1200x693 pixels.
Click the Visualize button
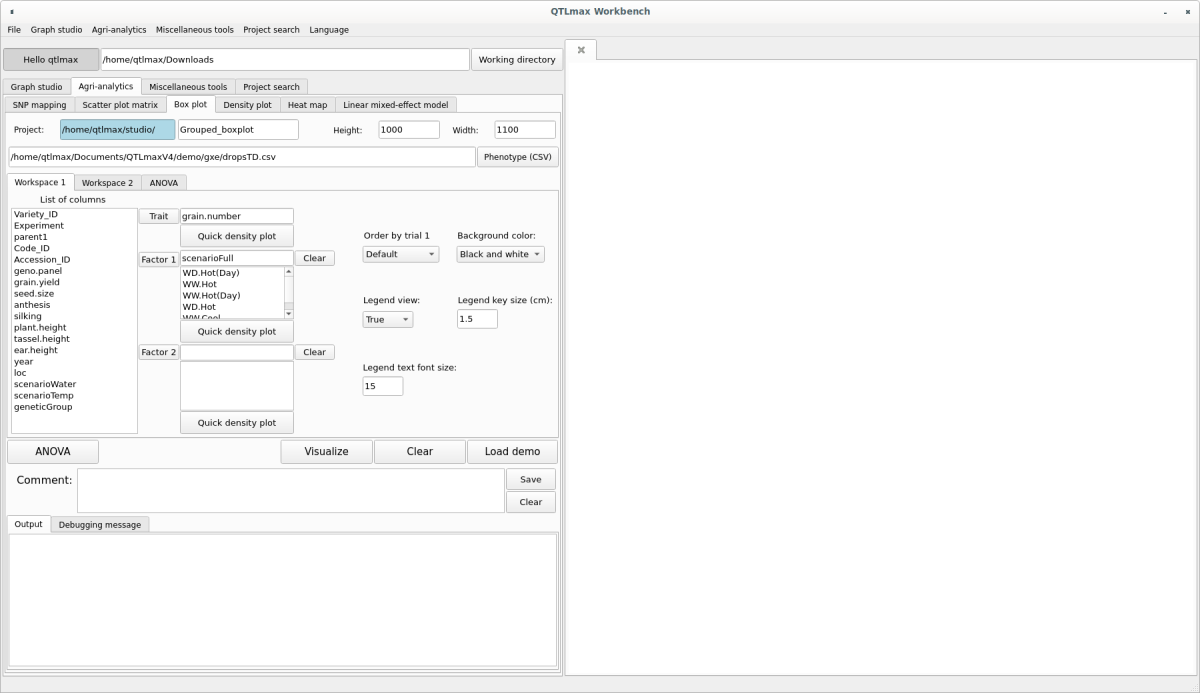[326, 452]
